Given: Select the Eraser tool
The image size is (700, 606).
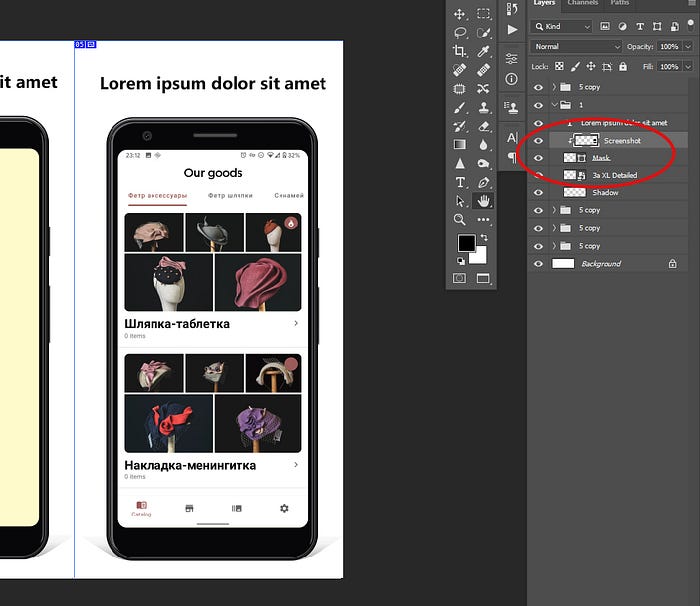Looking at the screenshot, I should (x=483, y=126).
